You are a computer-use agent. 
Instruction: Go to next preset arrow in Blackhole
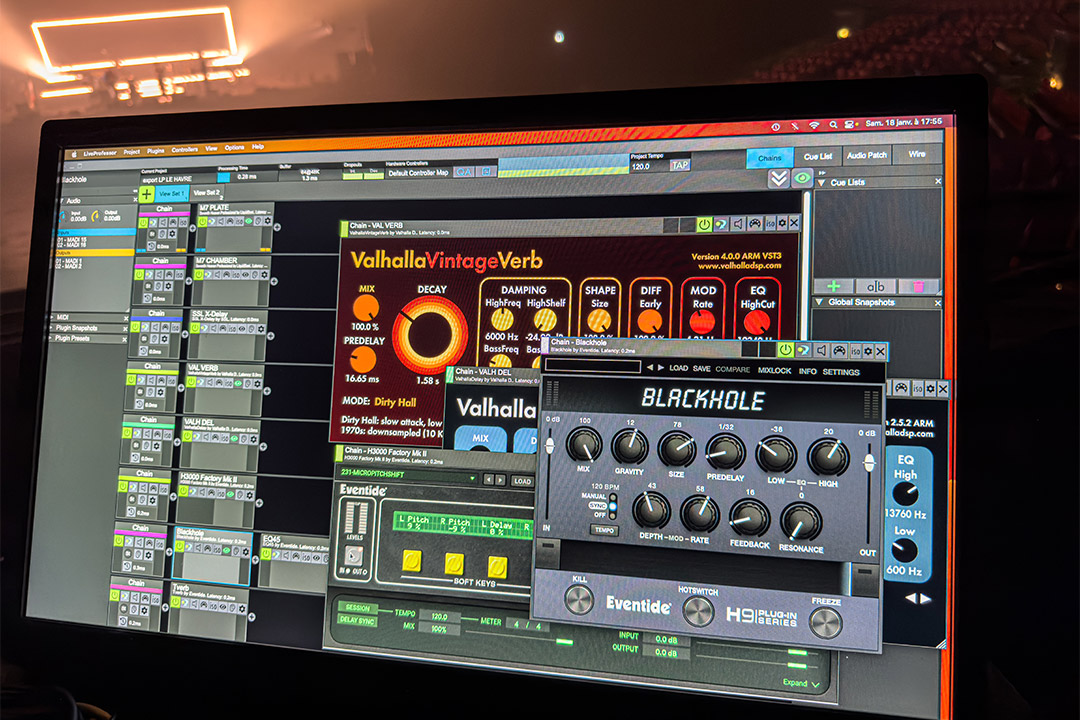(x=661, y=368)
